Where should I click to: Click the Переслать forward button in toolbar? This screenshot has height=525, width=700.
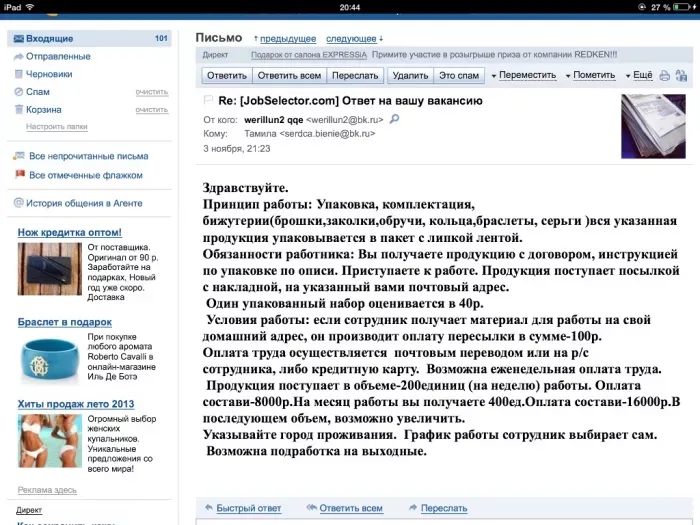tap(355, 75)
